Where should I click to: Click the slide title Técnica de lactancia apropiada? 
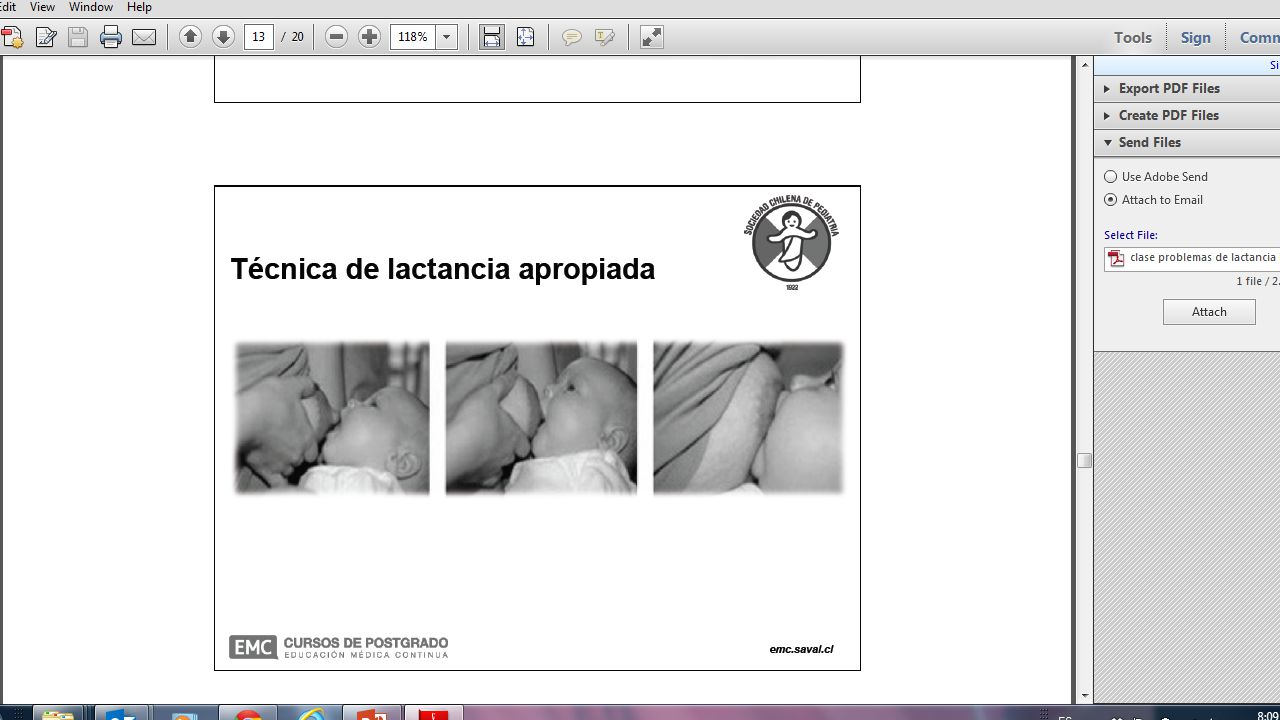pos(443,269)
